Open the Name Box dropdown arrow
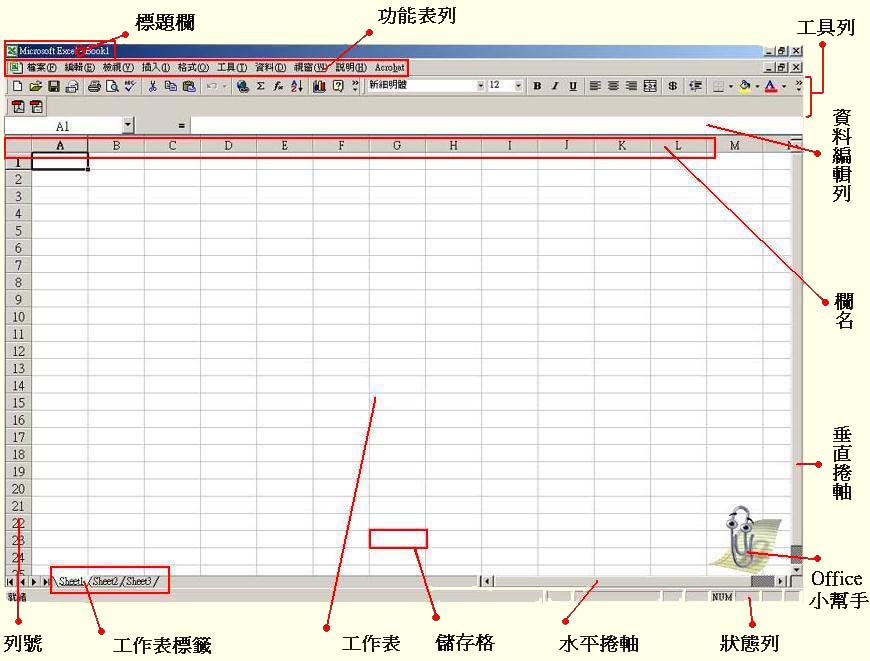The image size is (870, 661). [x=128, y=126]
